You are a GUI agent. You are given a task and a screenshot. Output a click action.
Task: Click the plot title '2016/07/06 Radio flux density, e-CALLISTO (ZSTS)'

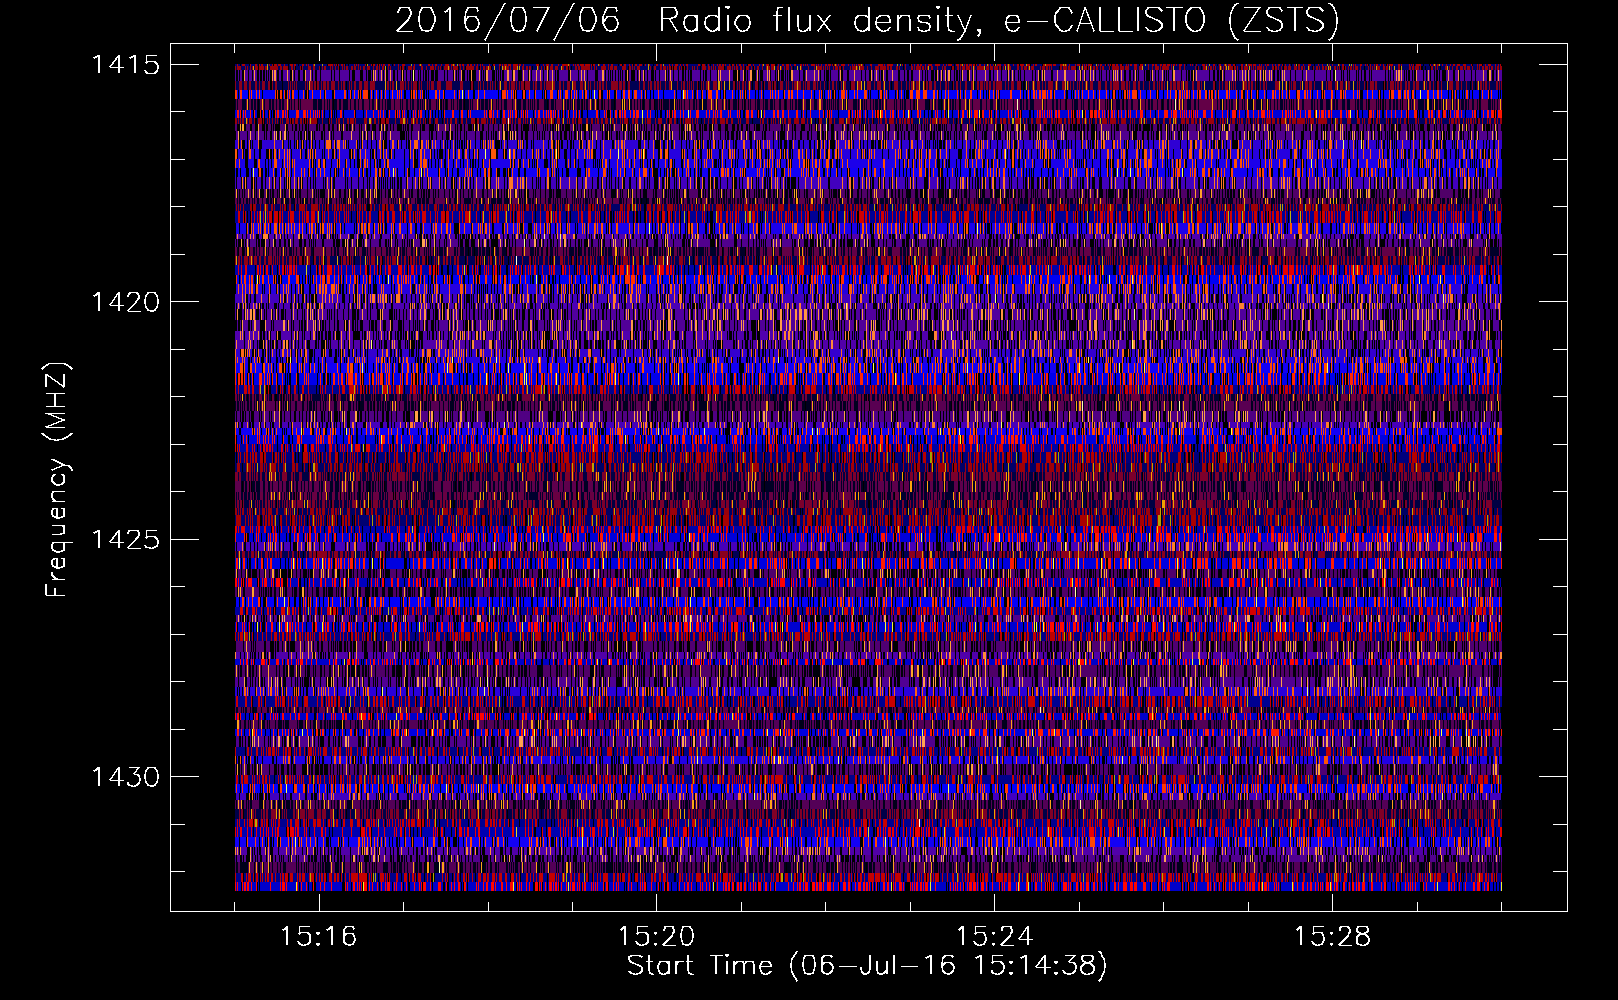tap(867, 20)
